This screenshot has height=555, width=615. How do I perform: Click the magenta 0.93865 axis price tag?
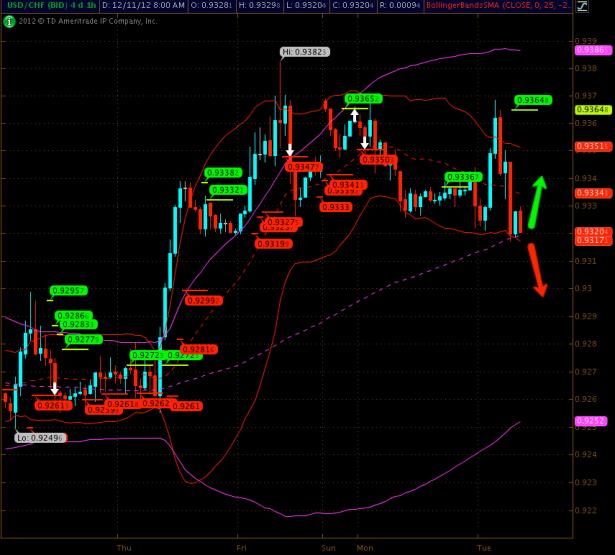click(593, 50)
